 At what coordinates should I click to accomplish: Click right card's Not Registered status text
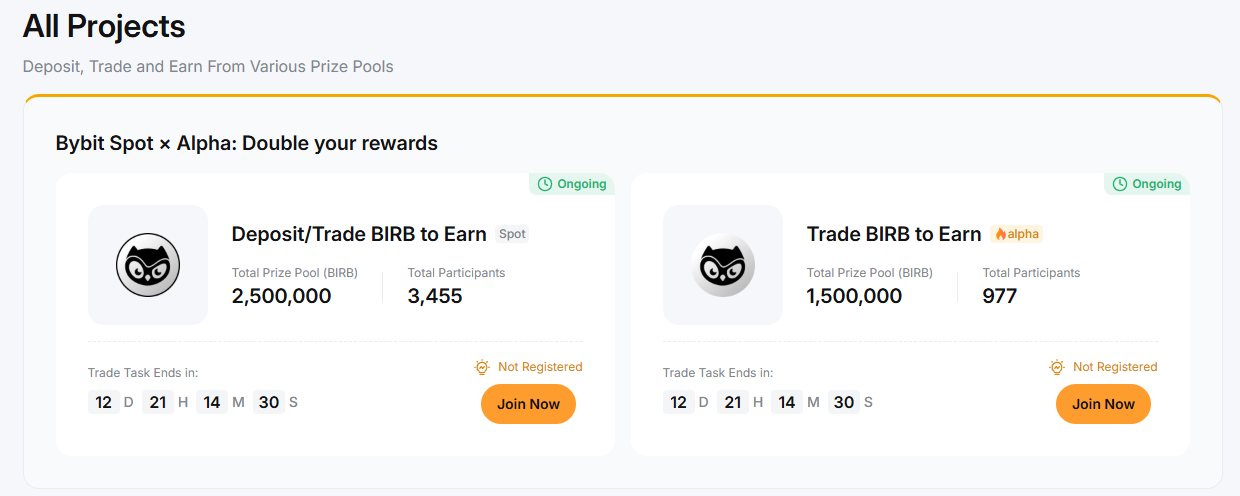1115,367
